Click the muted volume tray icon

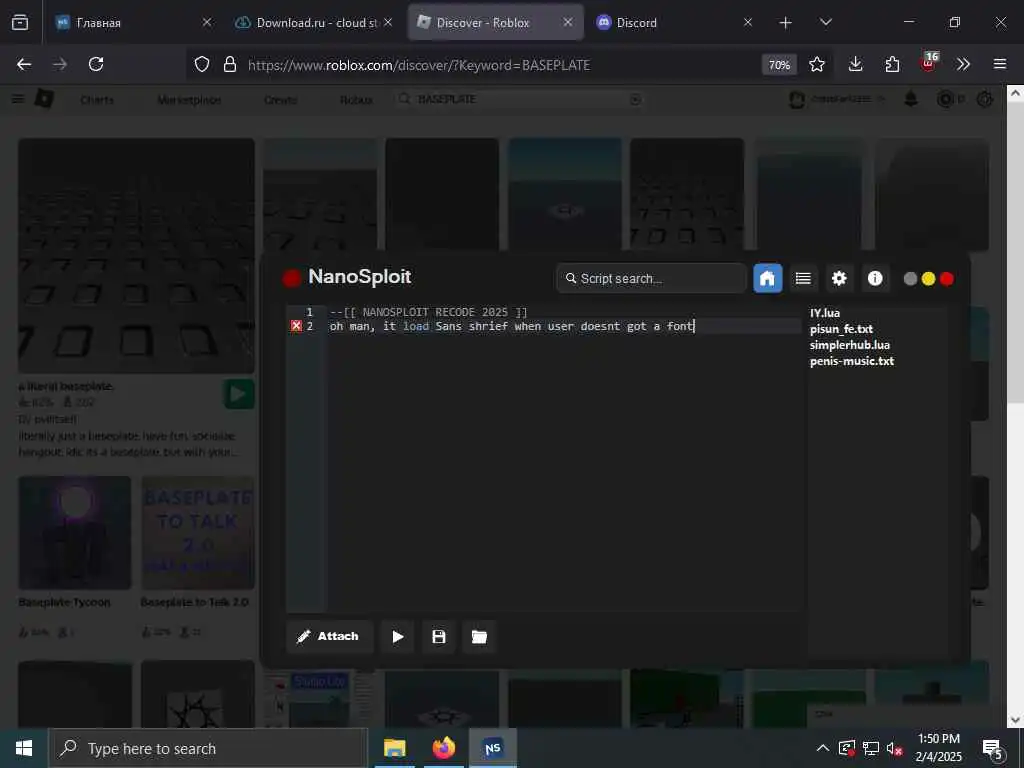point(895,748)
